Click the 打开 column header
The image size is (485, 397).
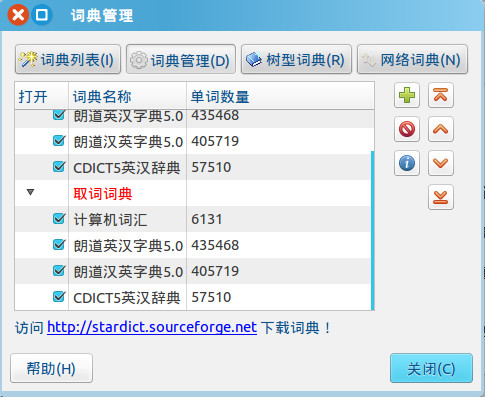click(42, 96)
